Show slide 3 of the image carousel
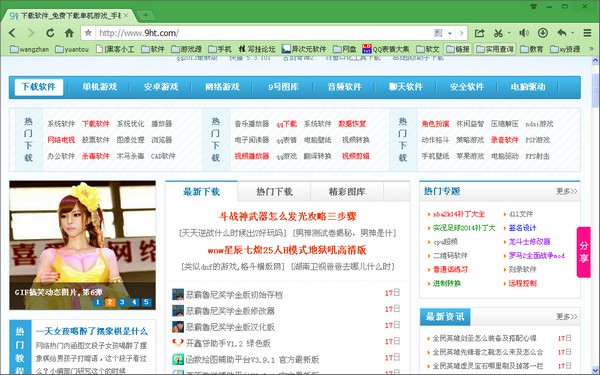The image size is (600, 375). click(x=122, y=302)
